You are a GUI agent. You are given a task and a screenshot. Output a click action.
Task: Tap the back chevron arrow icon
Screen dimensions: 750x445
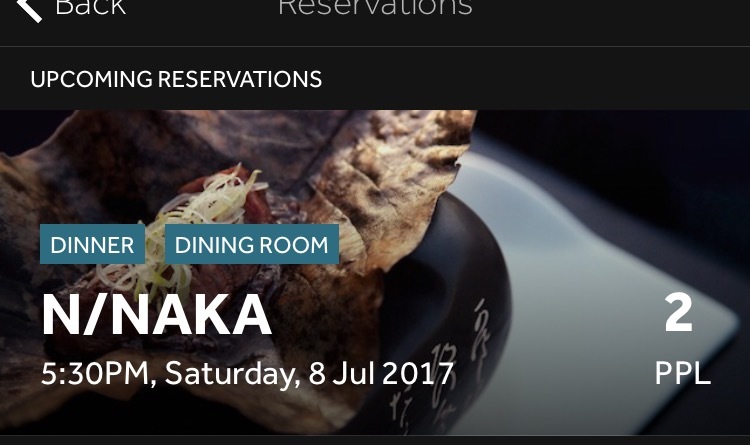click(30, 10)
